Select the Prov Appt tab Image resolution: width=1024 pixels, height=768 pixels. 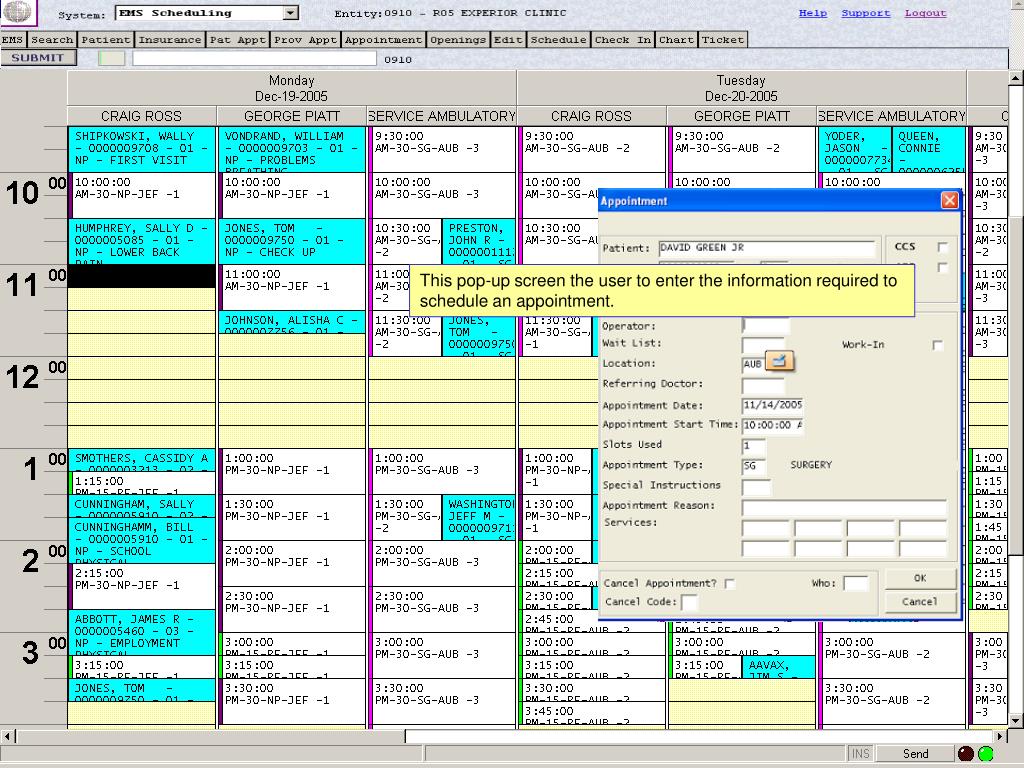pos(305,40)
